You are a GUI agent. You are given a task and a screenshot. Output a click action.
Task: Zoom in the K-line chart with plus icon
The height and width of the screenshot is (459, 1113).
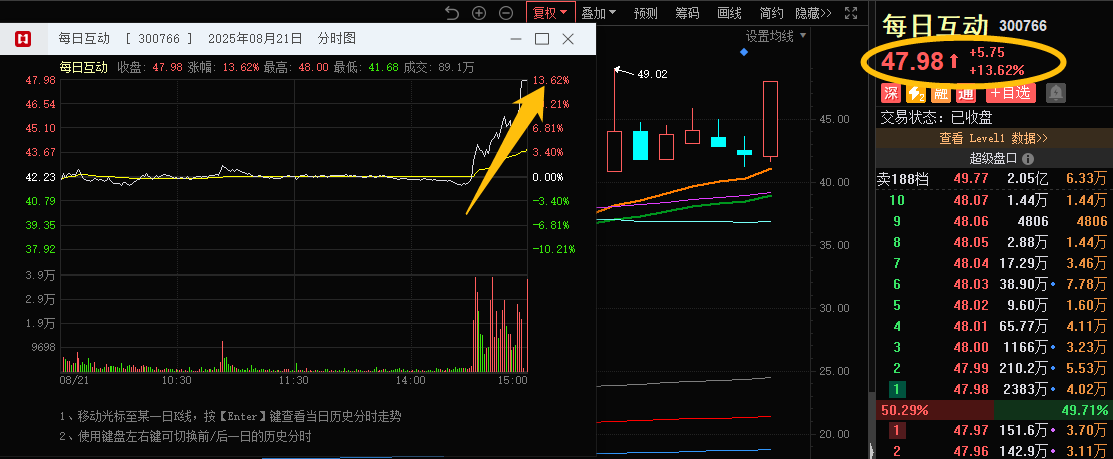point(479,13)
